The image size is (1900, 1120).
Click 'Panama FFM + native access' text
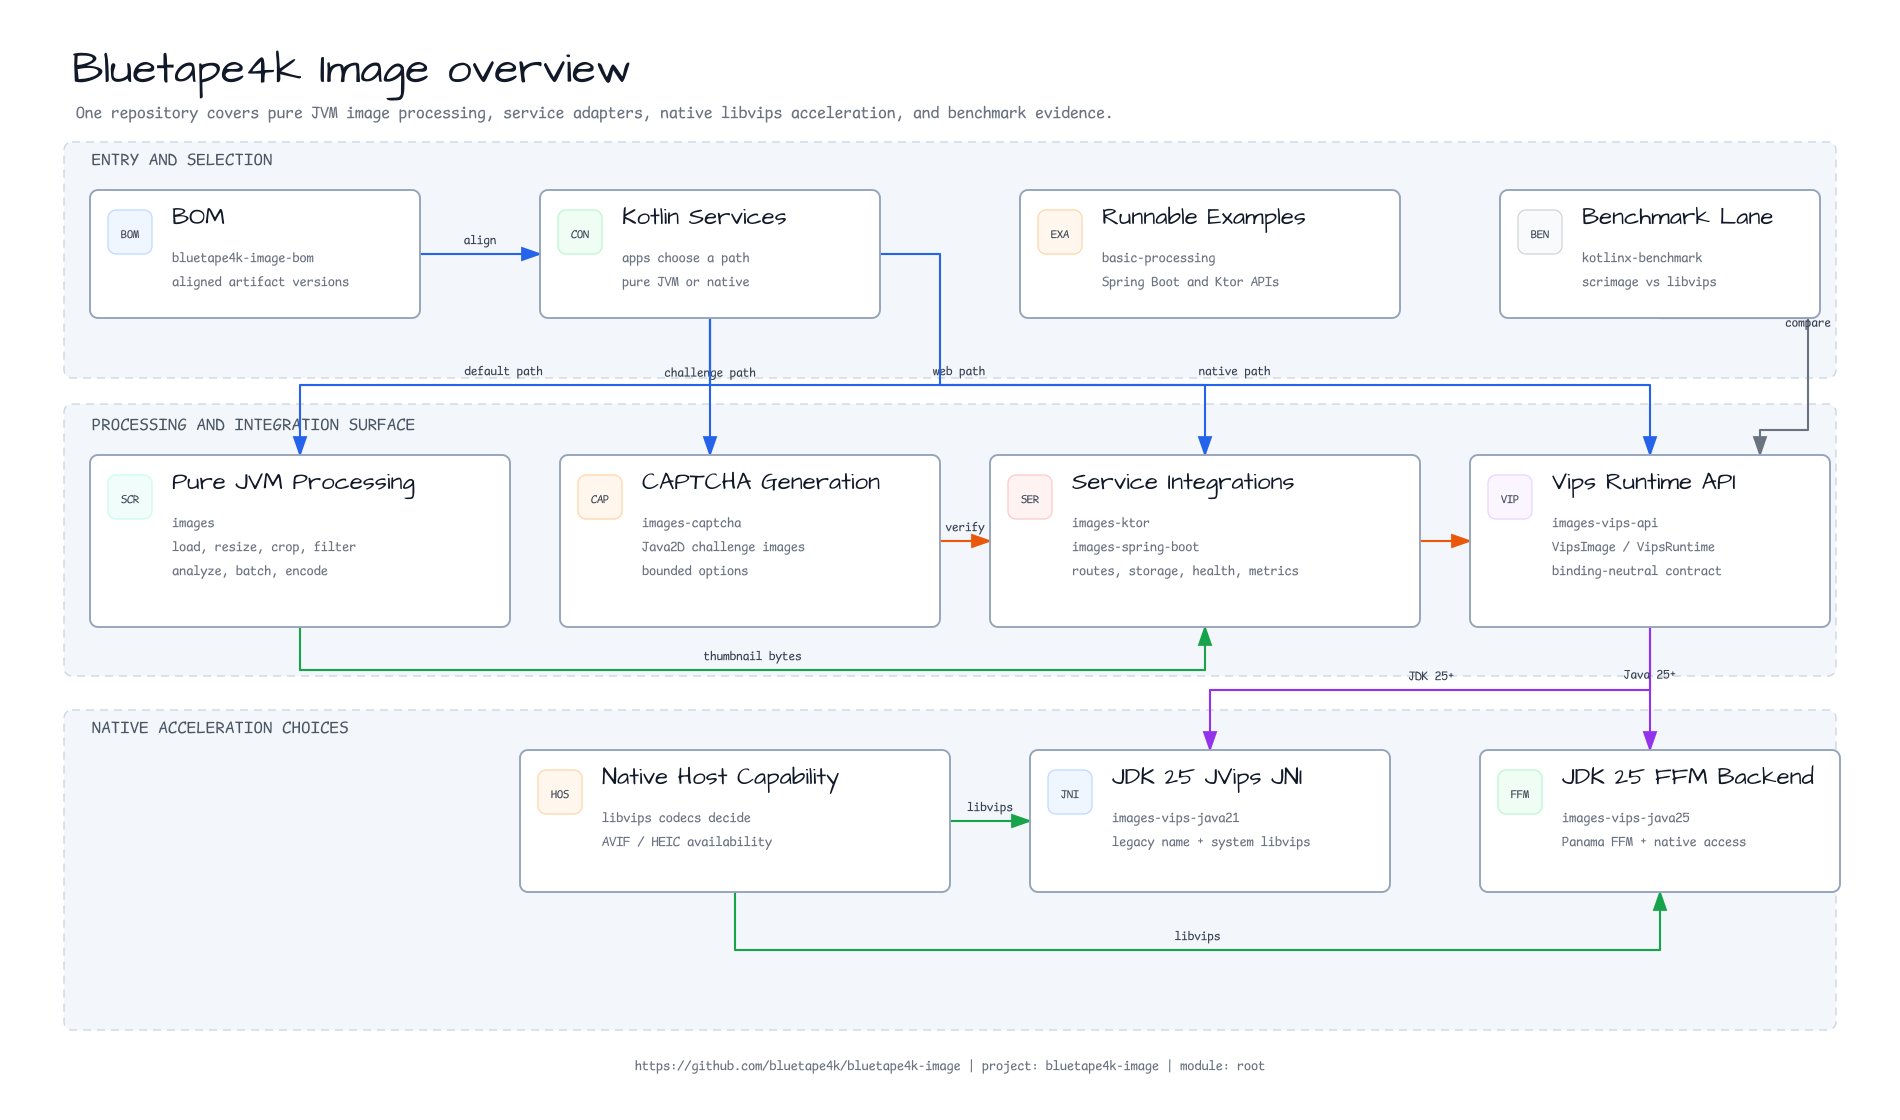[x=1653, y=842]
